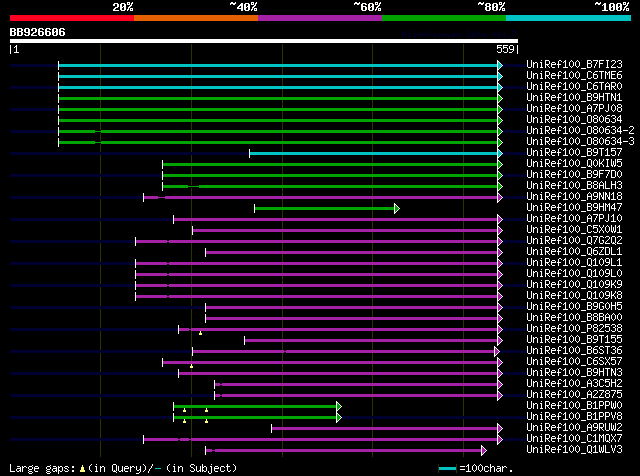
Task: Select the green alignment bar for B9HM47
Action: 324,209
